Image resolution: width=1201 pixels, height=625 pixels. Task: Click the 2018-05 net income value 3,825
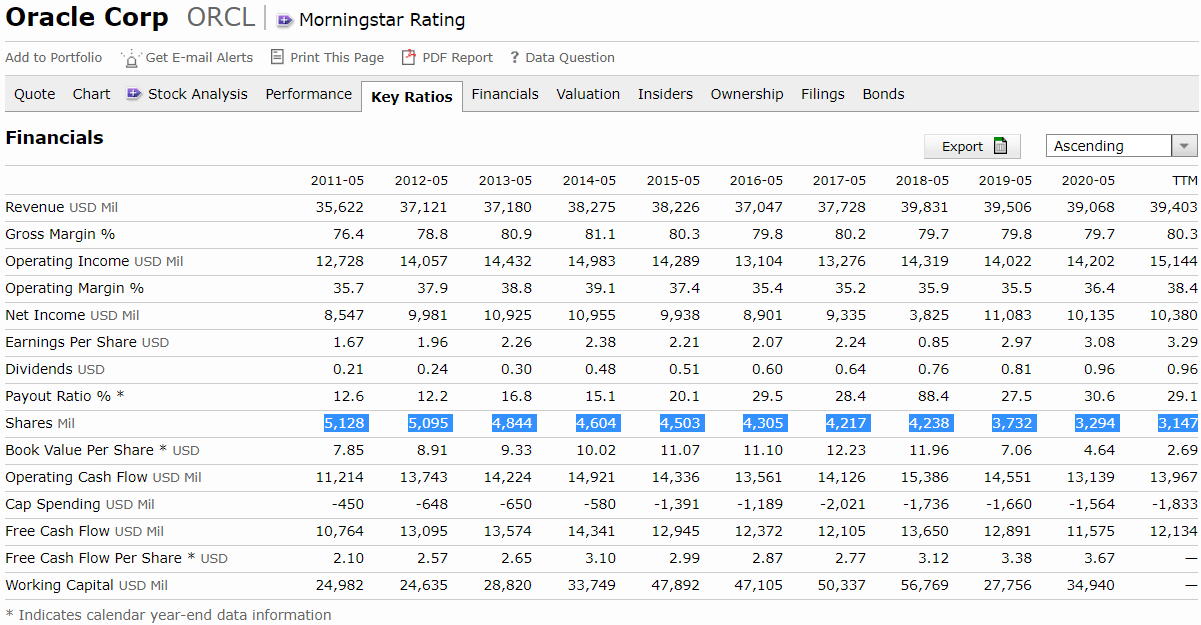[x=929, y=315]
